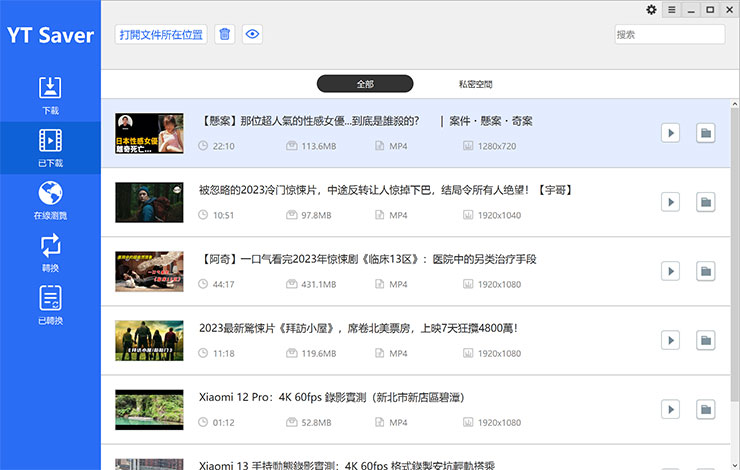
Task: Open folder for 《拜訪小屋》 video
Action: click(705, 340)
